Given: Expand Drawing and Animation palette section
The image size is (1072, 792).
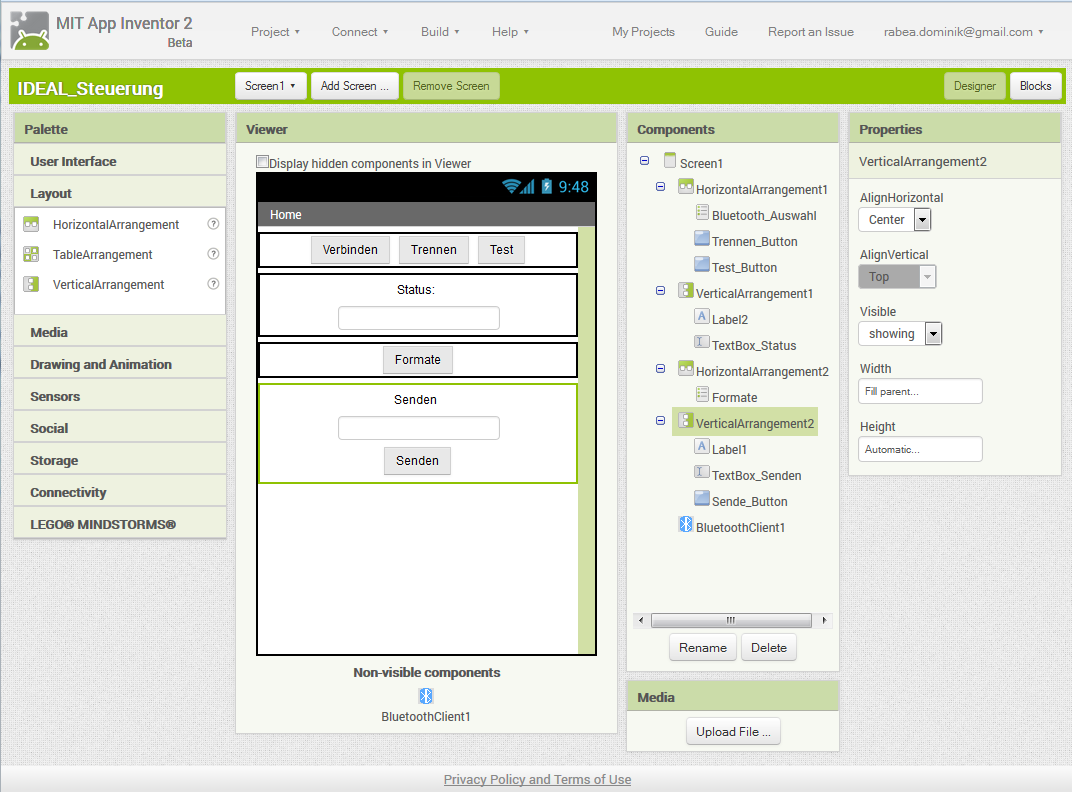Looking at the screenshot, I should 120,365.
